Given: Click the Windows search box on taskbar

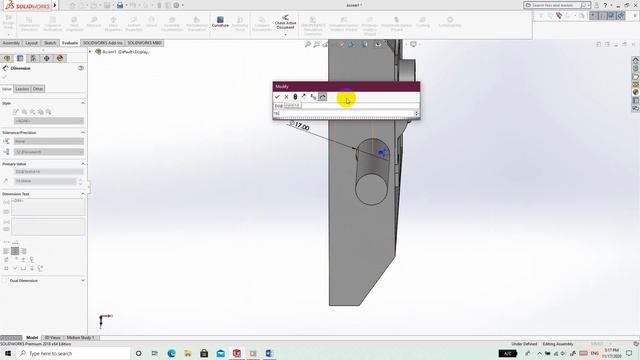Looking at the screenshot, I should pos(74,353).
